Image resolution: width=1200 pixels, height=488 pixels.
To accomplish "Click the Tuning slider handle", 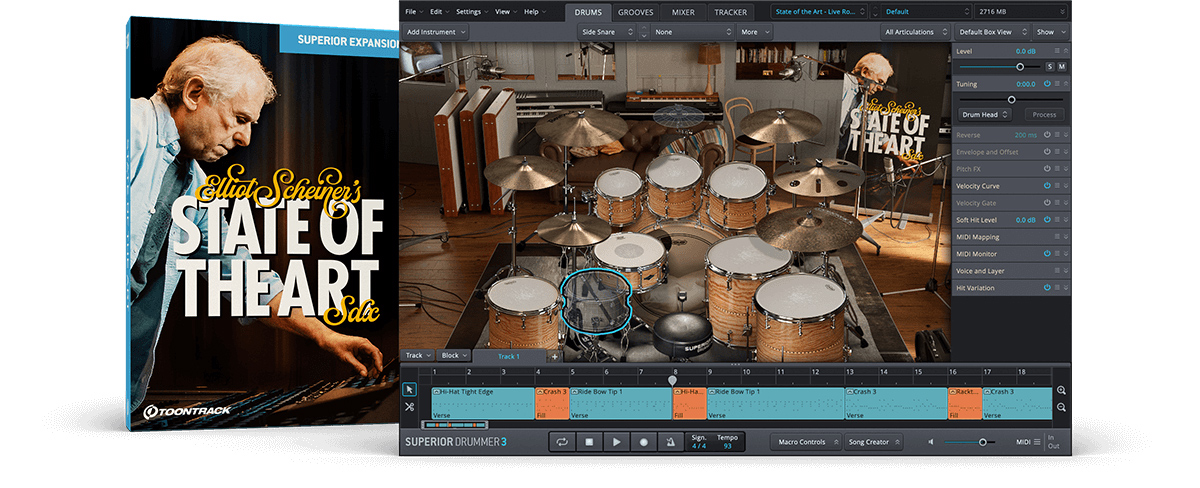I will click(x=1012, y=99).
